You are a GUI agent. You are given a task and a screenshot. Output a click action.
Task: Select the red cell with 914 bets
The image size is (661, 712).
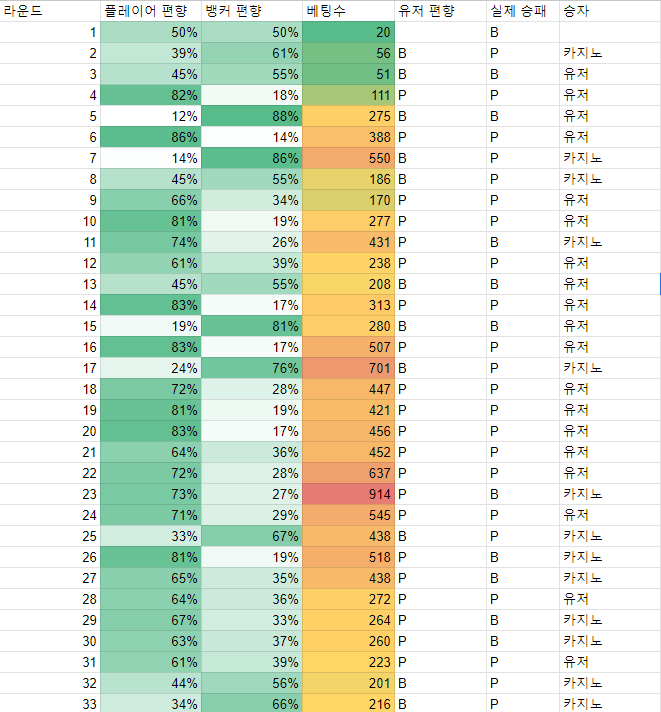click(349, 494)
